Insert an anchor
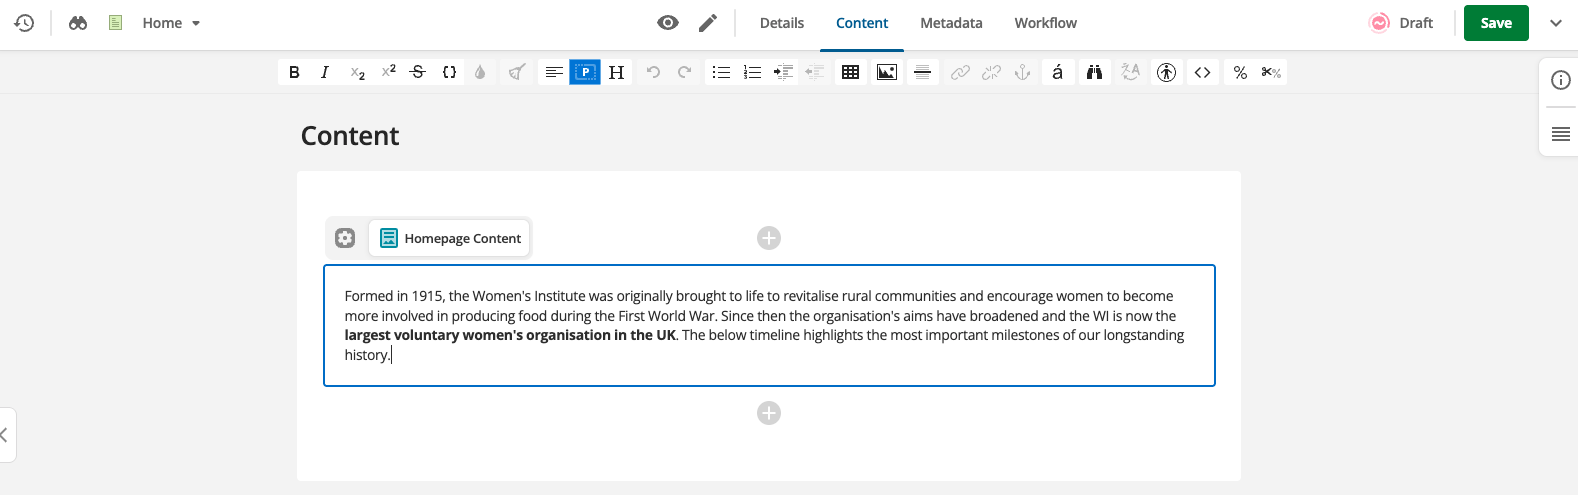Viewport: 1578px width, 495px height. [1022, 72]
